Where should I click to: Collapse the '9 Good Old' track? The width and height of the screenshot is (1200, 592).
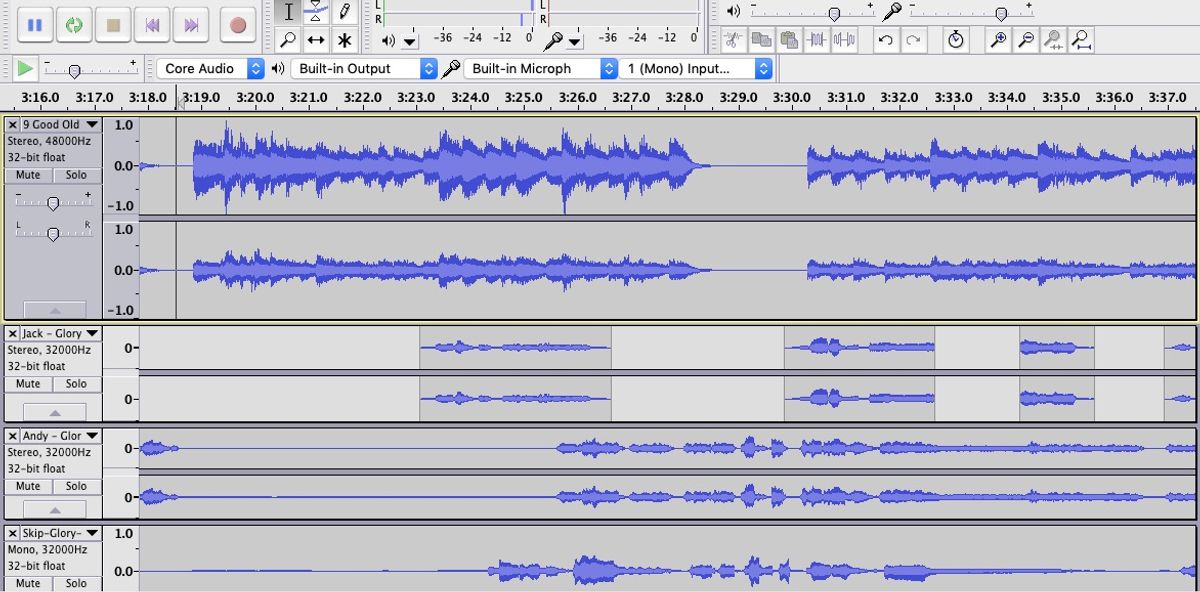coord(55,310)
